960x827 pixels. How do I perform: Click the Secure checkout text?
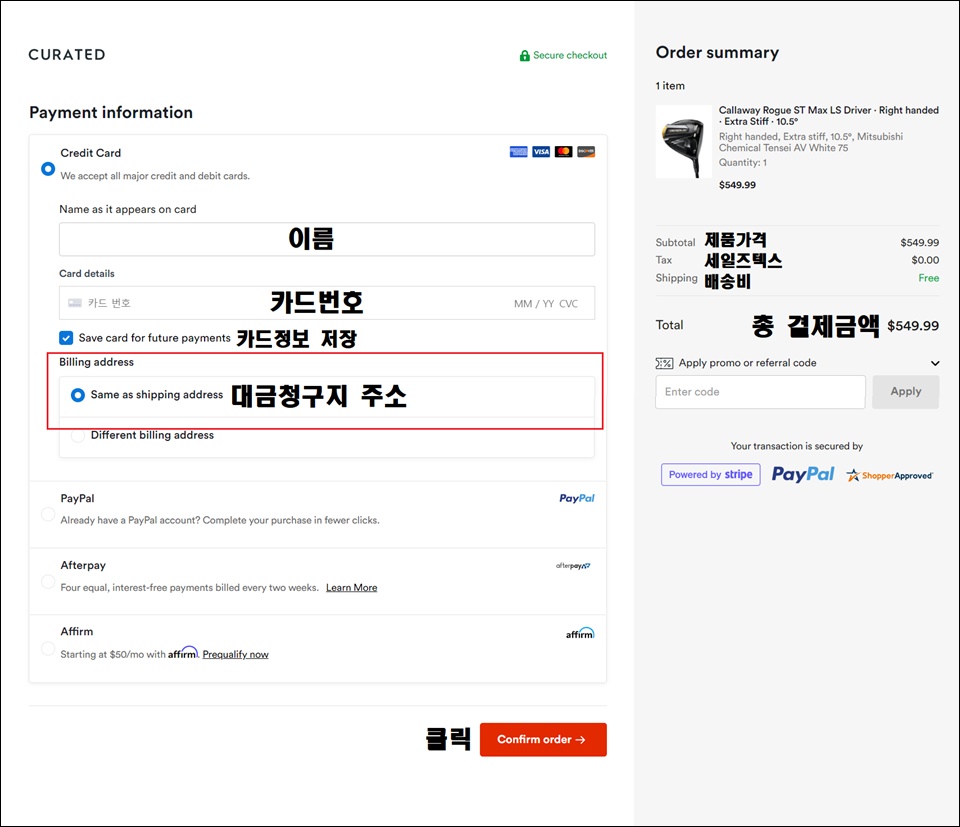[570, 55]
